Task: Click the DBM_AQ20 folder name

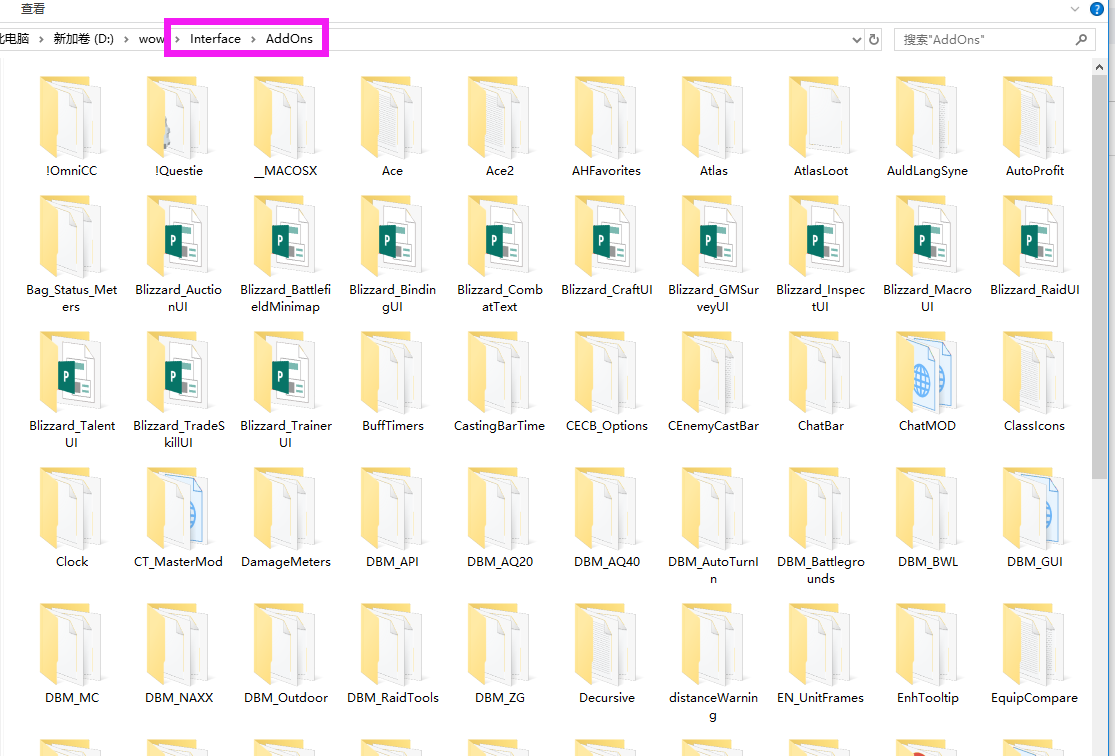Action: point(499,562)
